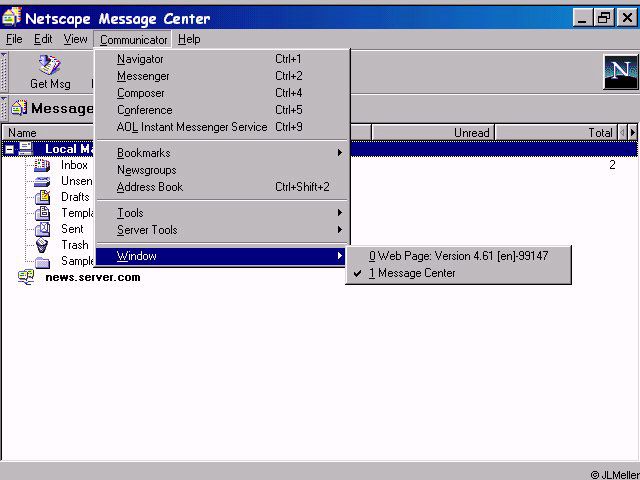Close the Communicator menu
The width and height of the screenshot is (640, 480).
point(133,40)
